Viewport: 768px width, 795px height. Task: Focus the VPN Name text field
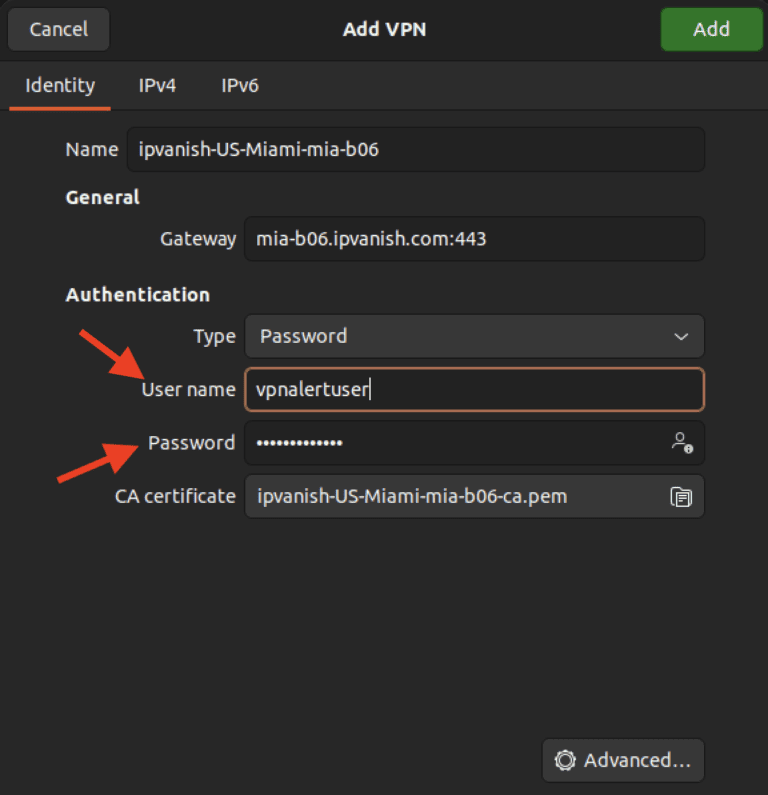(415, 150)
